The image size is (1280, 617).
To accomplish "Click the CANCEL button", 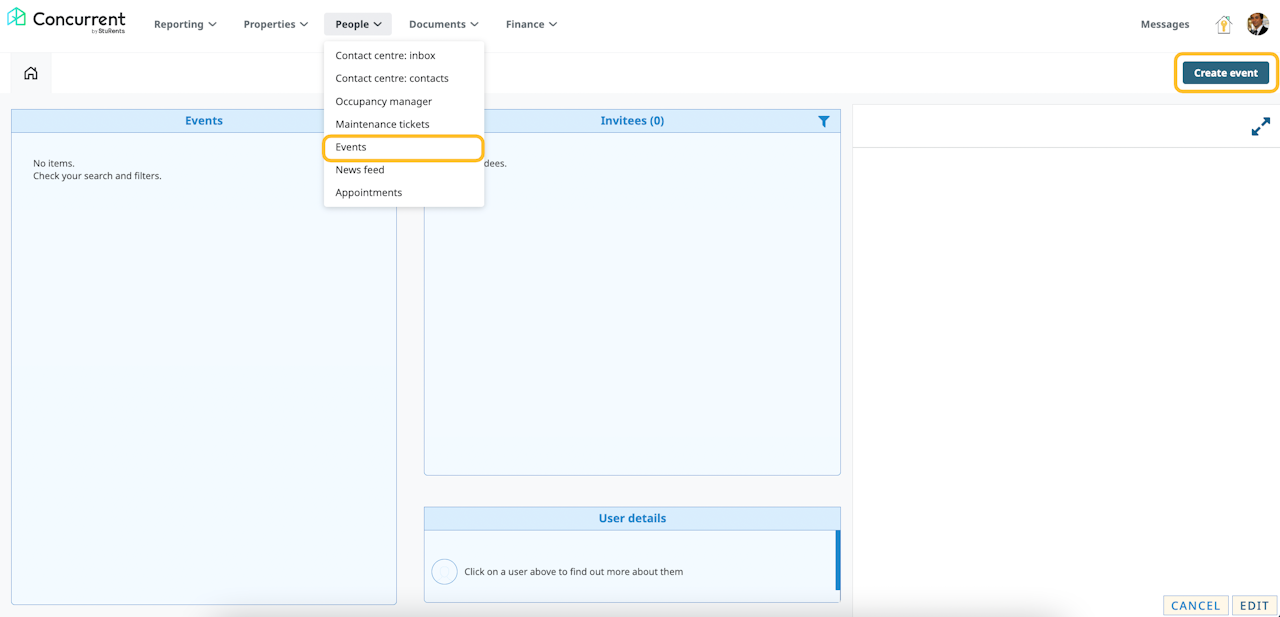I will point(1196,605).
